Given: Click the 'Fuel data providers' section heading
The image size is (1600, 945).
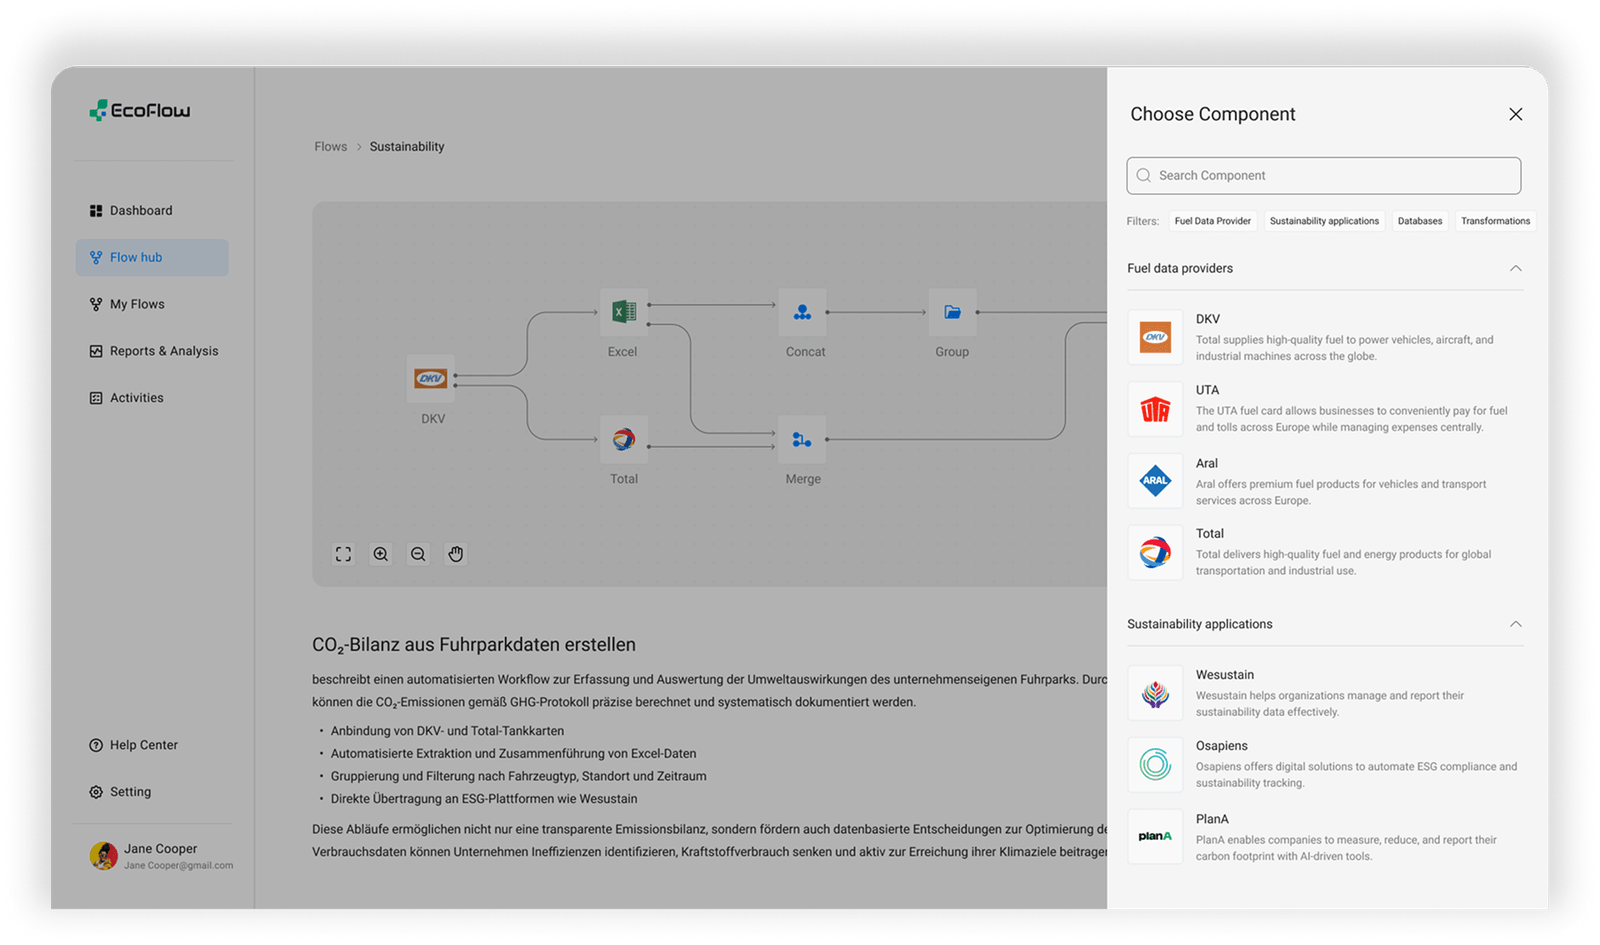Looking at the screenshot, I should (x=1180, y=268).
